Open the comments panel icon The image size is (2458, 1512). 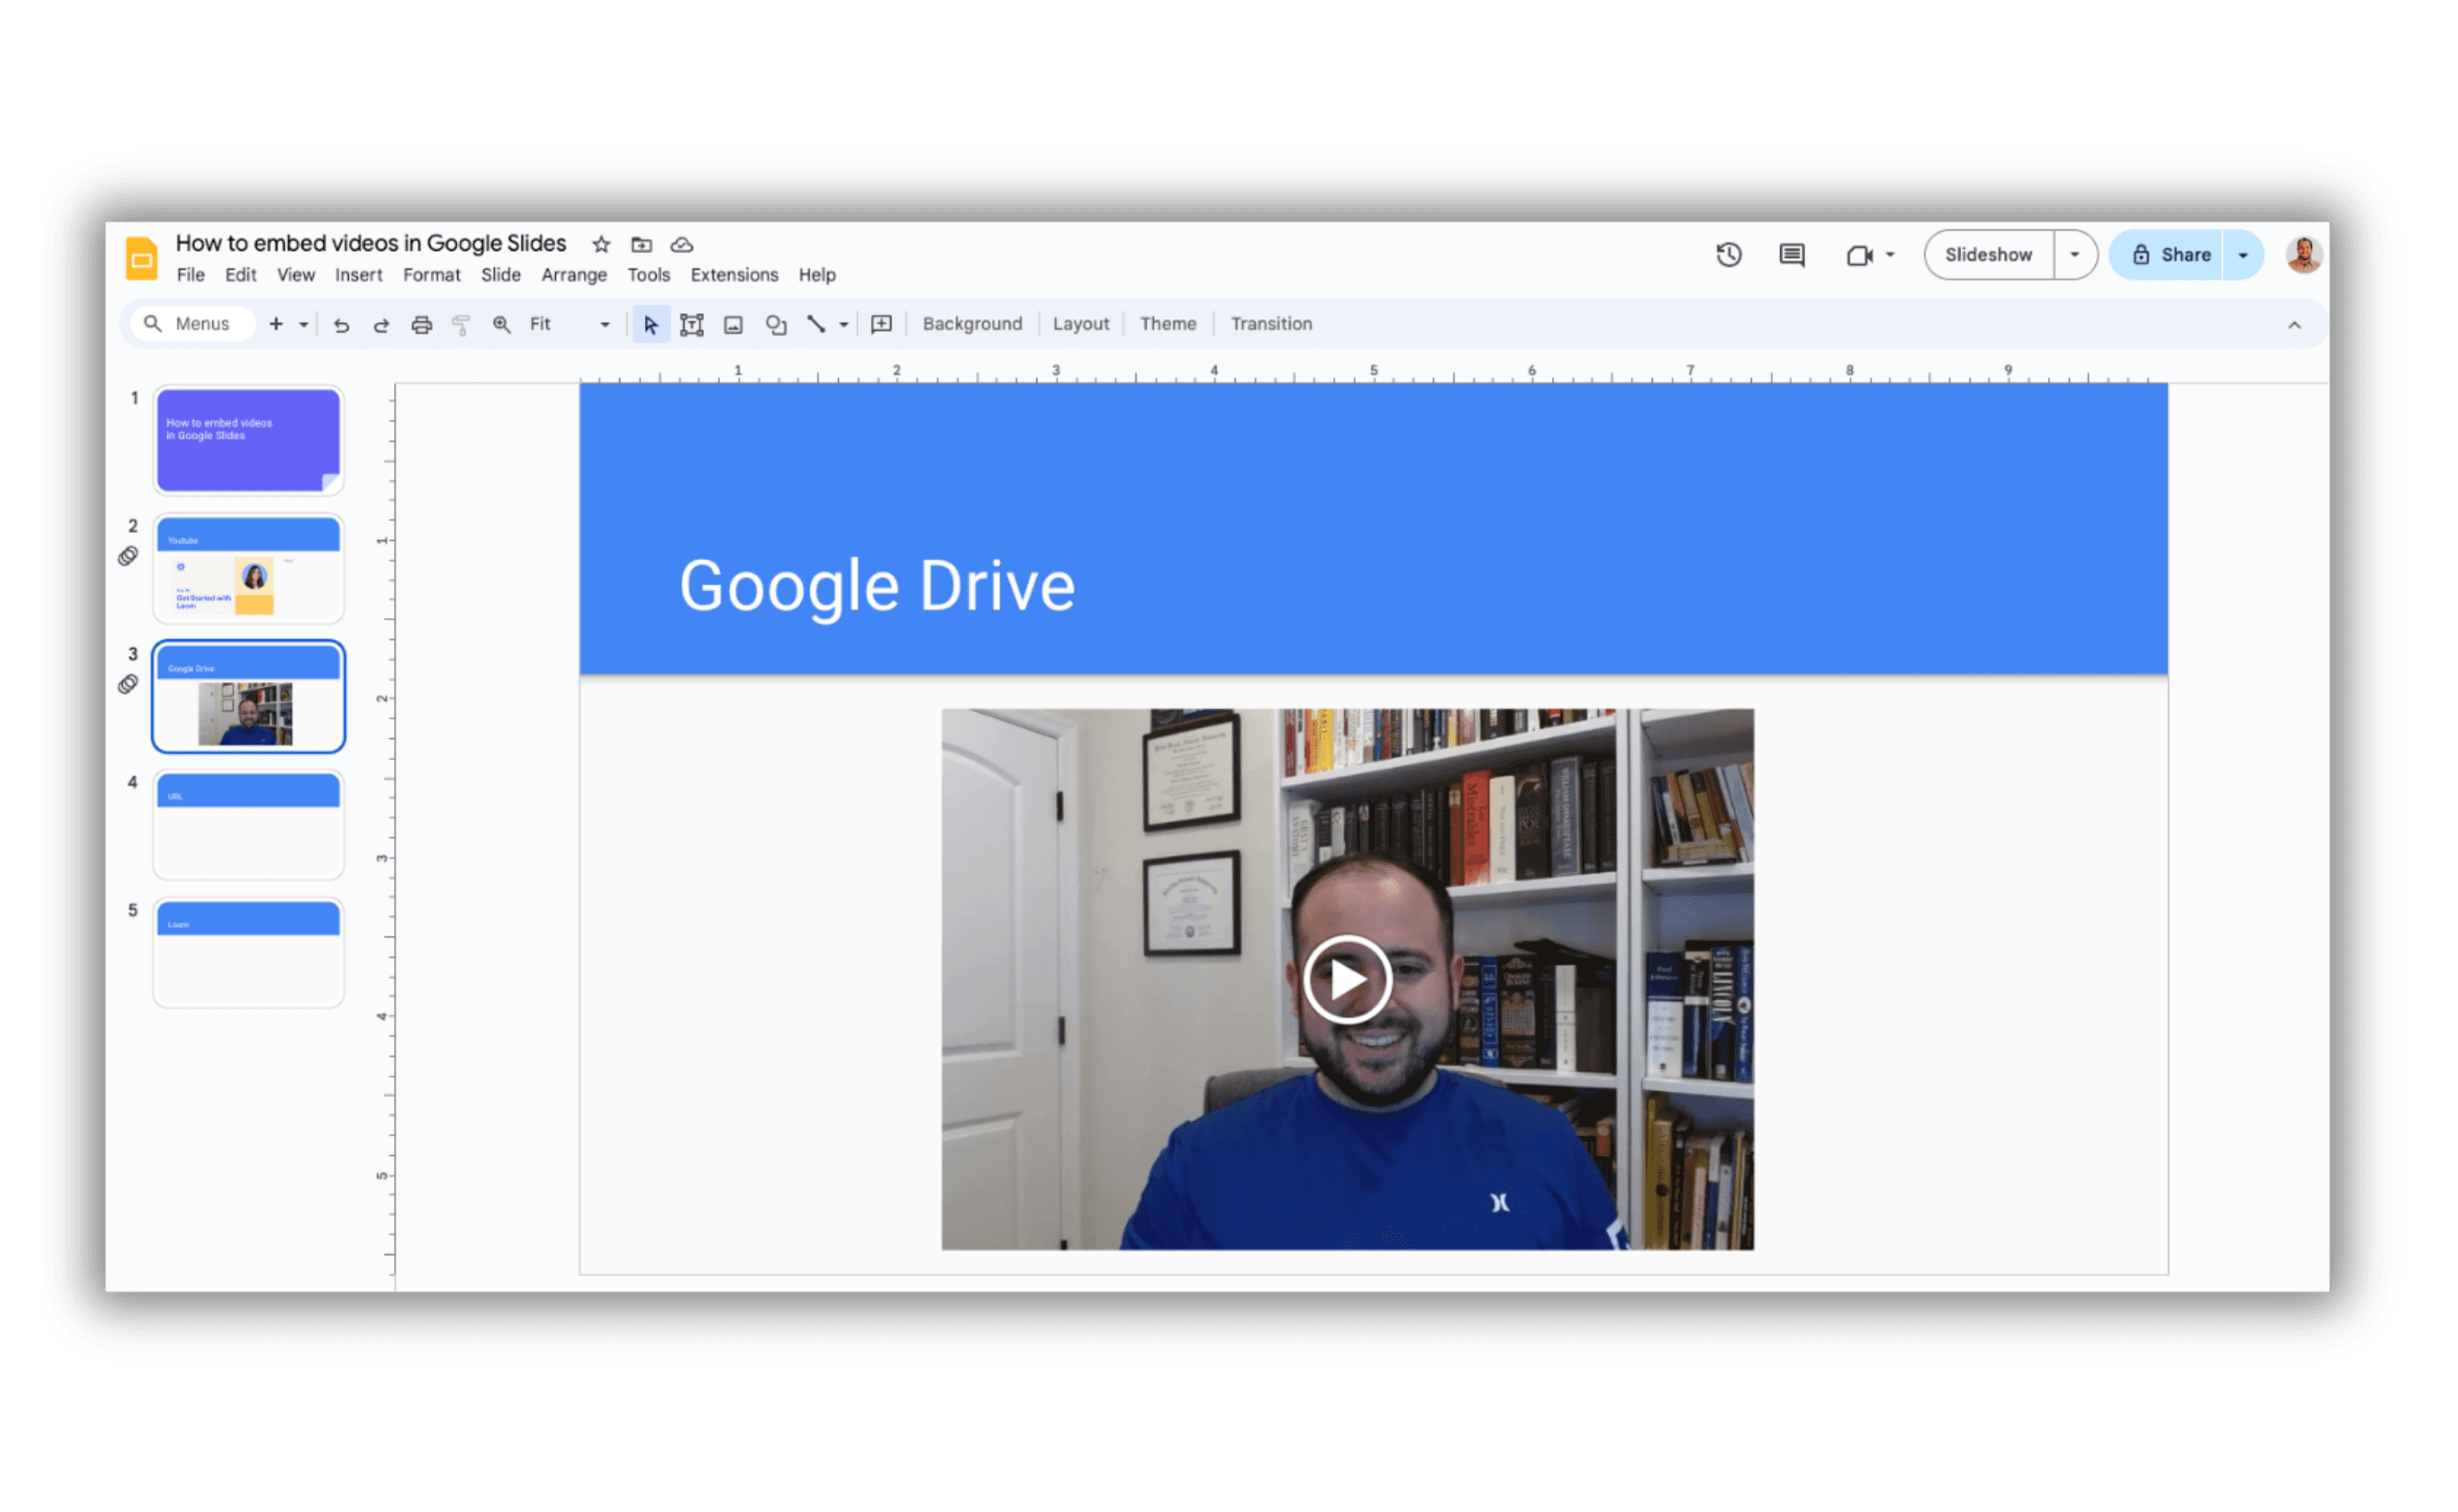(1791, 255)
